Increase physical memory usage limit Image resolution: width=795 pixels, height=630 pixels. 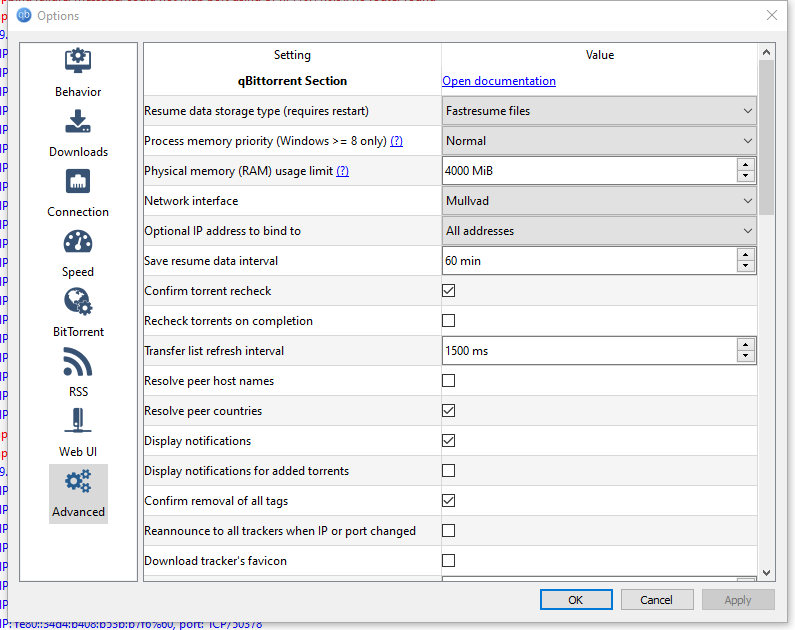click(745, 165)
